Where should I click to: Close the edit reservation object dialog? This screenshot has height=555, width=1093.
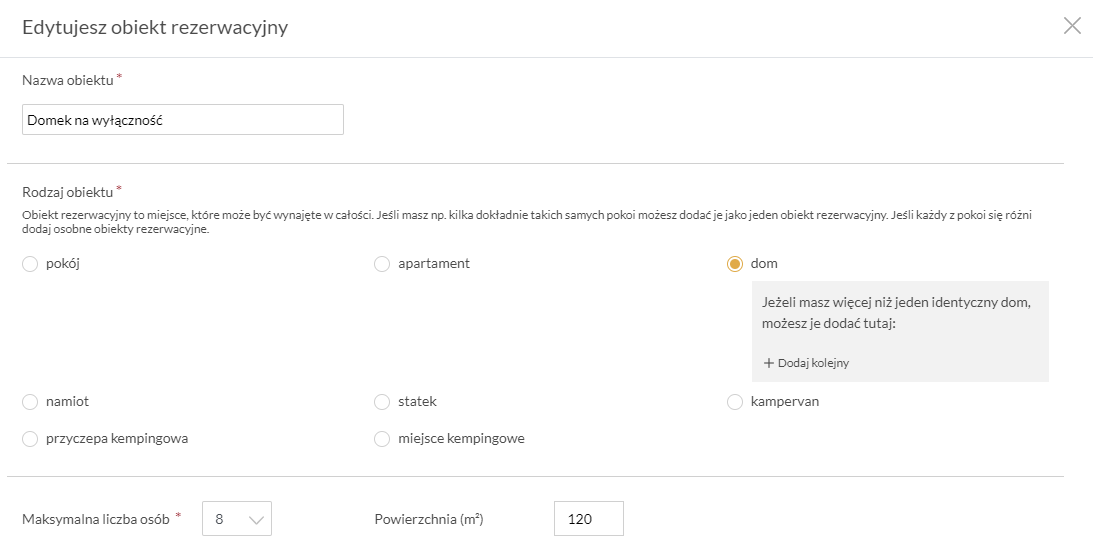[x=1072, y=26]
